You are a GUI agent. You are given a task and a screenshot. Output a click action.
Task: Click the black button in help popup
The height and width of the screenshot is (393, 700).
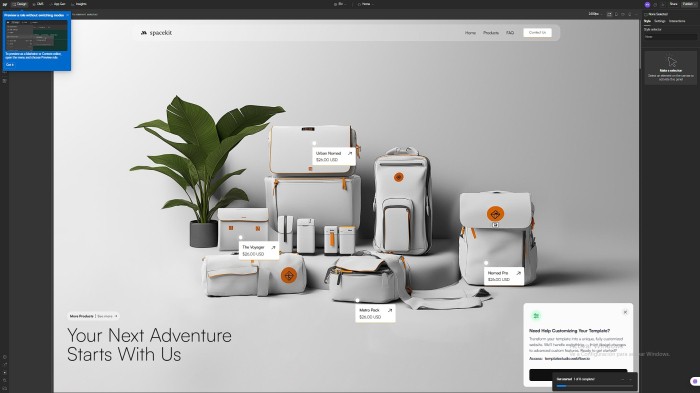click(578, 374)
